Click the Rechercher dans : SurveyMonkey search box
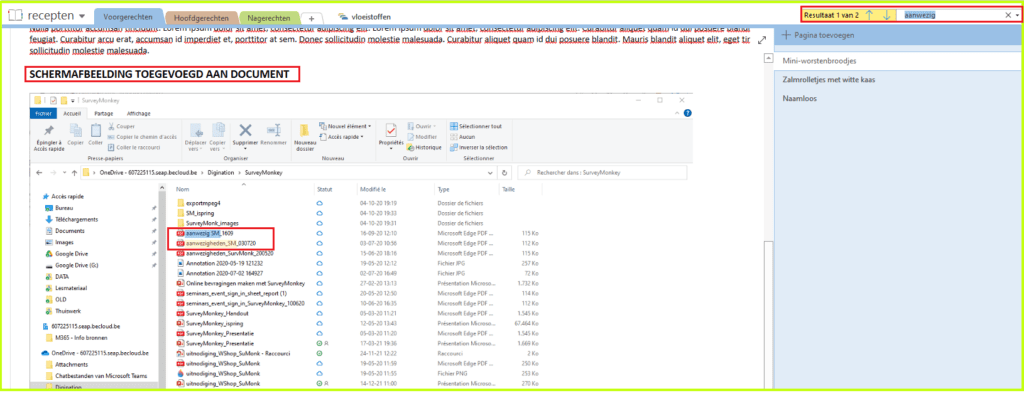This screenshot has height=393, width=1024. click(x=601, y=173)
